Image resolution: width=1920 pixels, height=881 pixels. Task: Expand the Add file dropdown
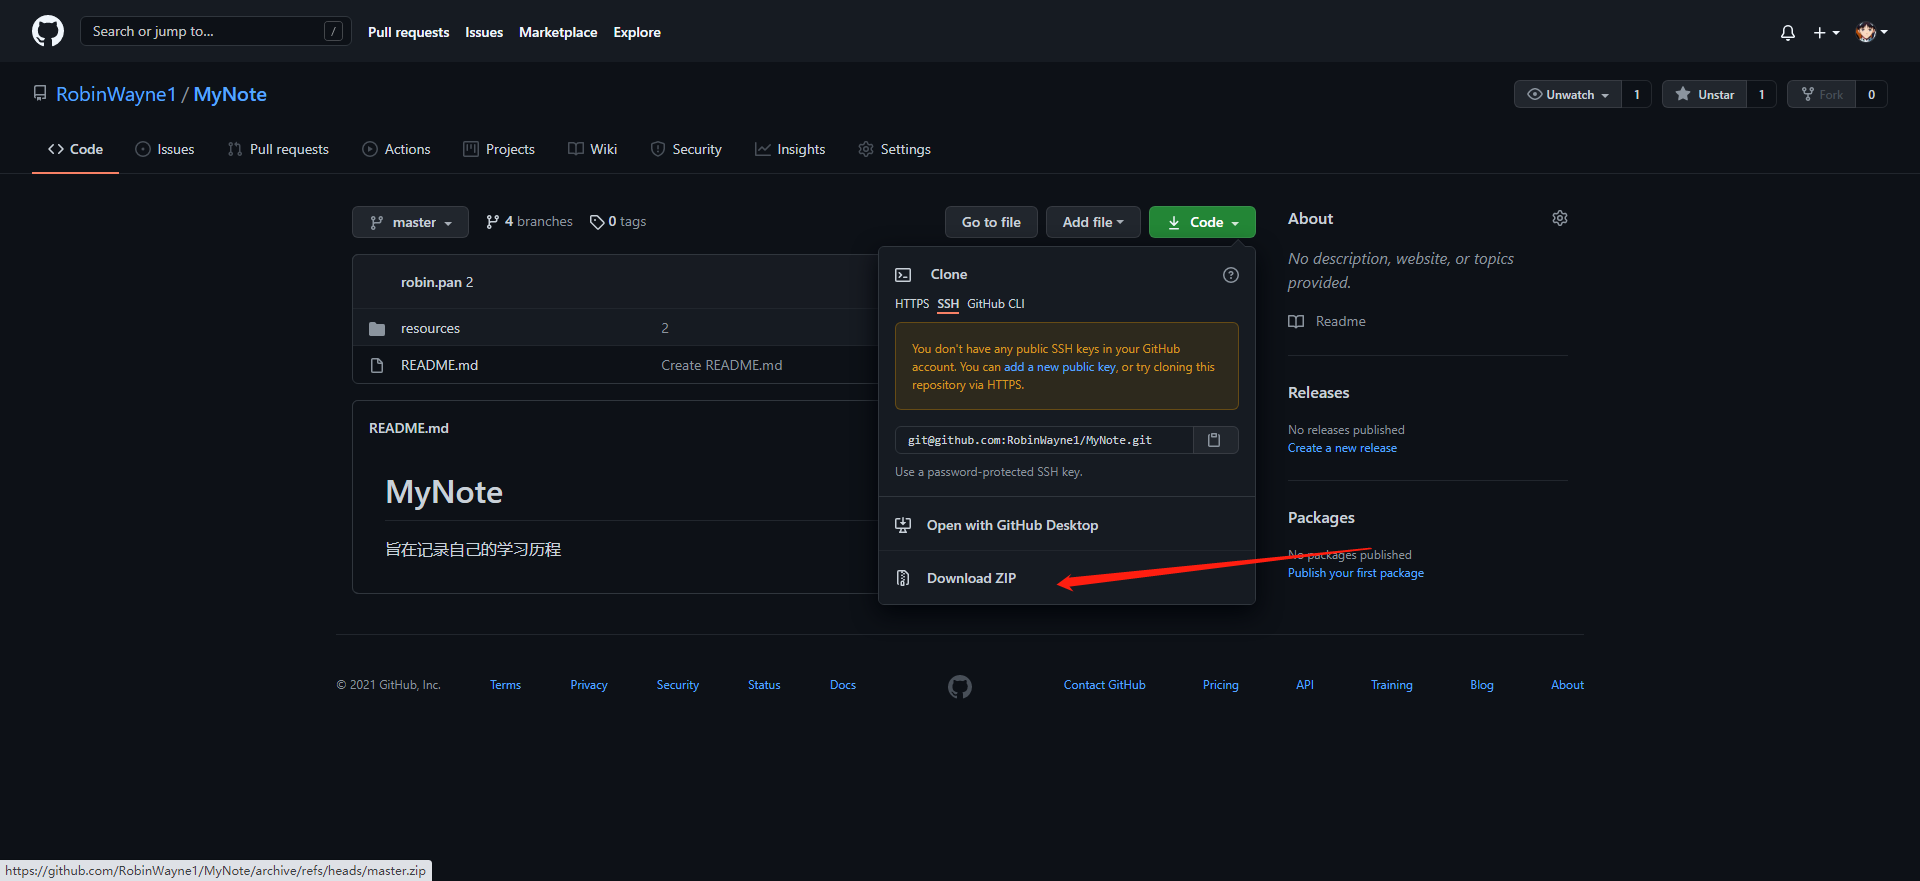coord(1093,222)
